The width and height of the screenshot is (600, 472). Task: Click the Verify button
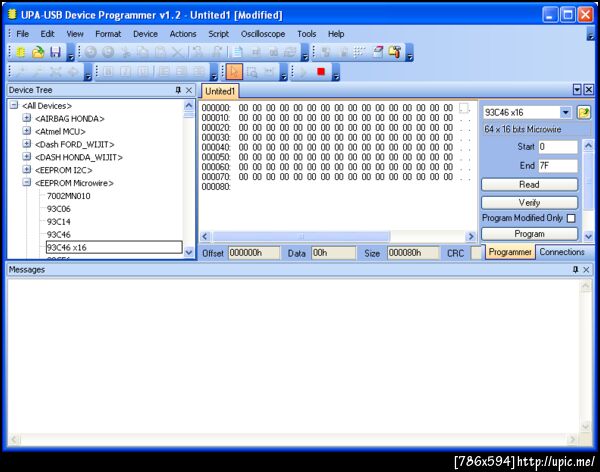point(529,203)
